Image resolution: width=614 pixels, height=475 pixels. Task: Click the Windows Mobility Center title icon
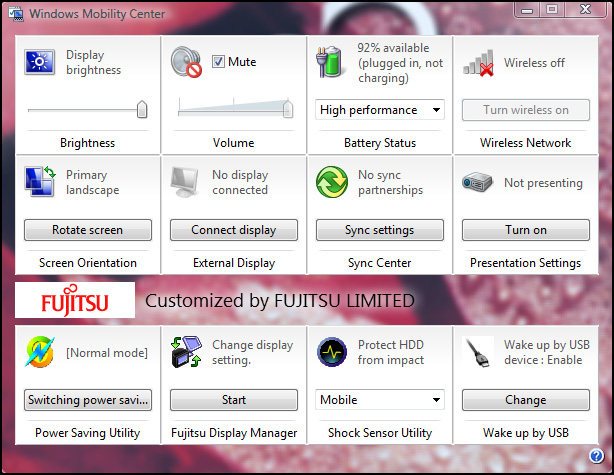[16, 14]
